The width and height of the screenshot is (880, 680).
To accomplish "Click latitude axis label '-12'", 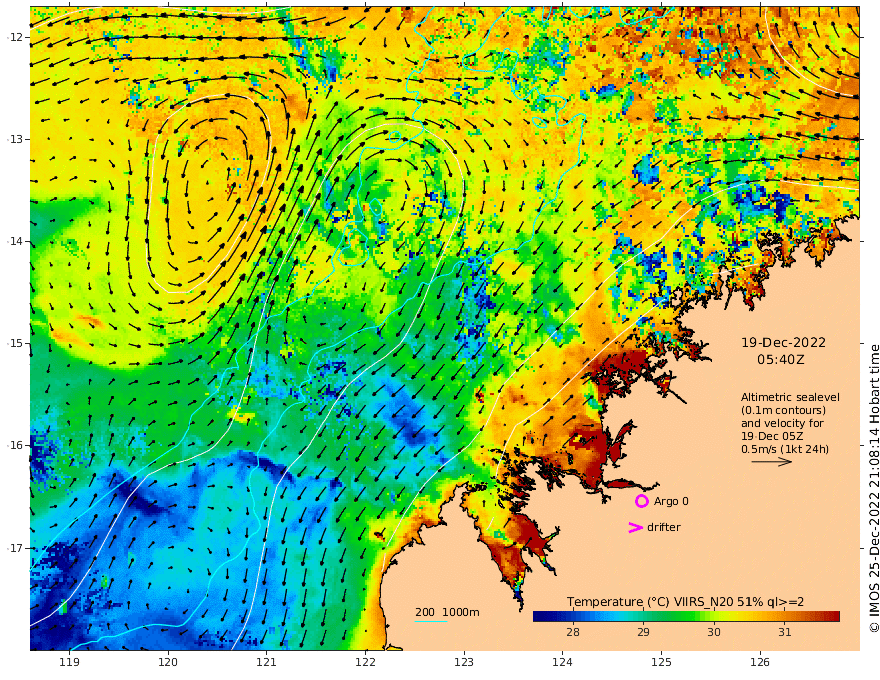I will [x=15, y=37].
